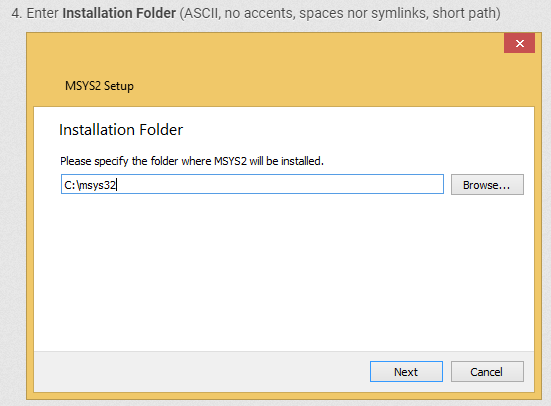The image size is (551, 406).
Task: Cancel the MSYS2 setup
Action: [x=487, y=371]
